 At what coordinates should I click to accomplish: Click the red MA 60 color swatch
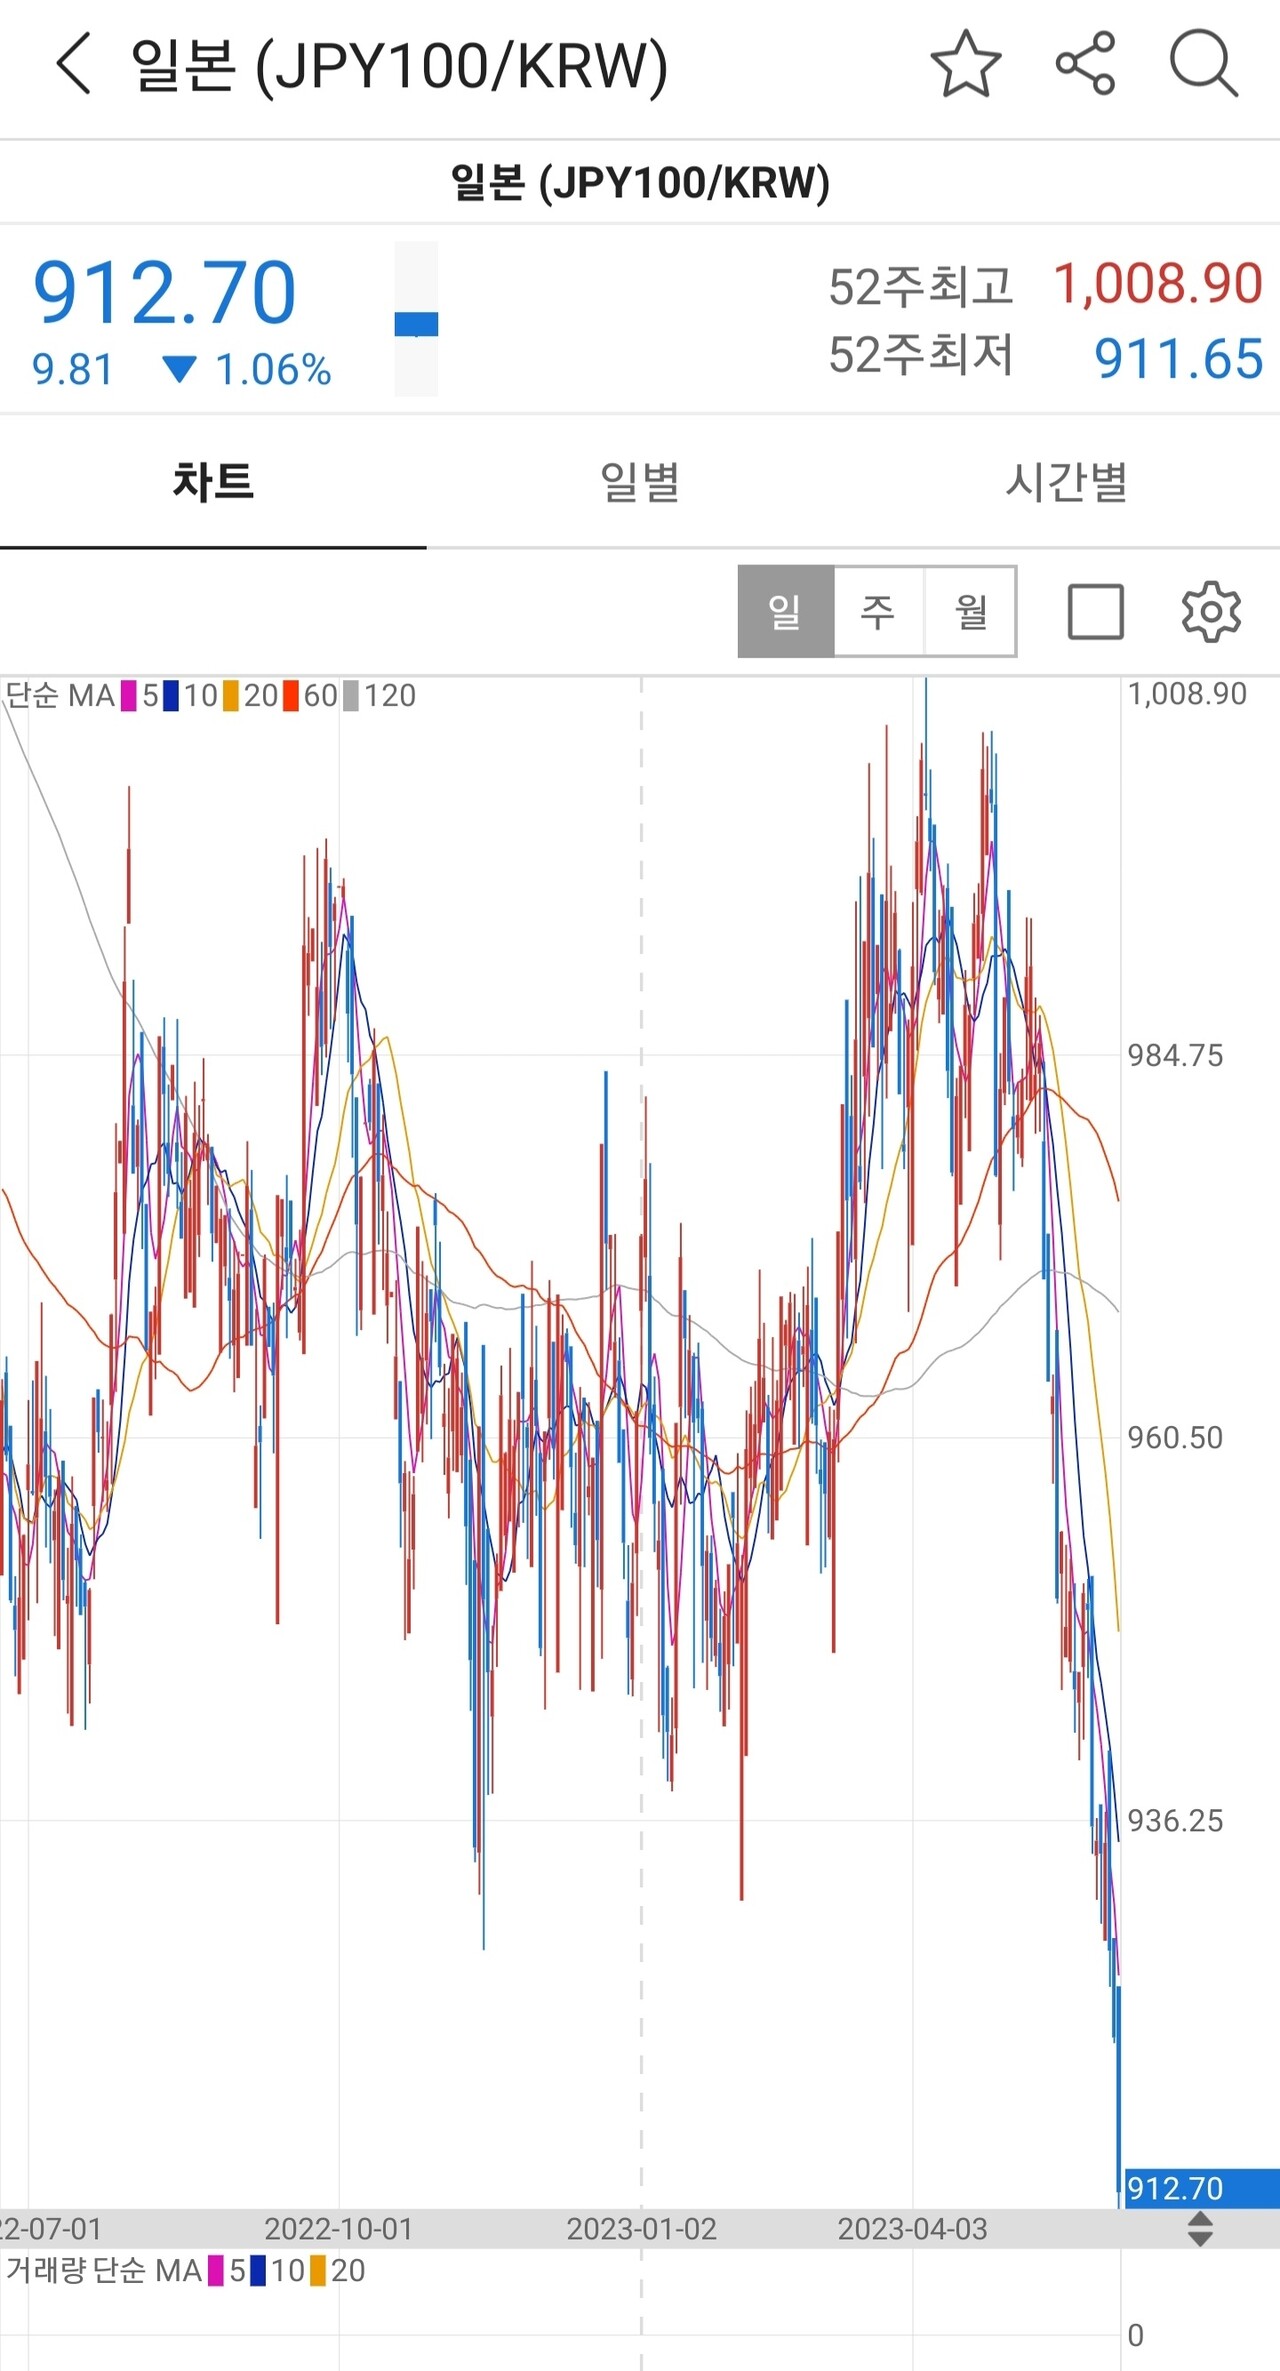click(291, 696)
